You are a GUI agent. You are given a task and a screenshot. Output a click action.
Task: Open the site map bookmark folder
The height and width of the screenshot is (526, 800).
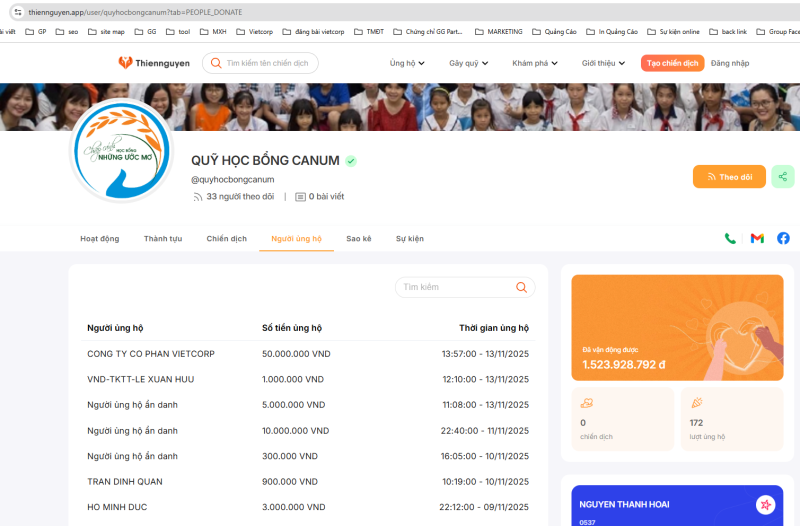106,32
